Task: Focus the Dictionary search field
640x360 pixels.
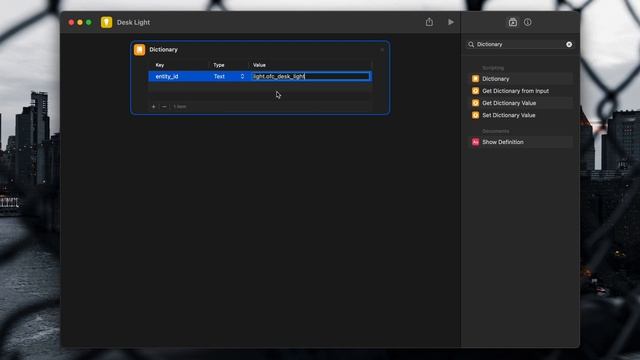Action: (x=519, y=44)
